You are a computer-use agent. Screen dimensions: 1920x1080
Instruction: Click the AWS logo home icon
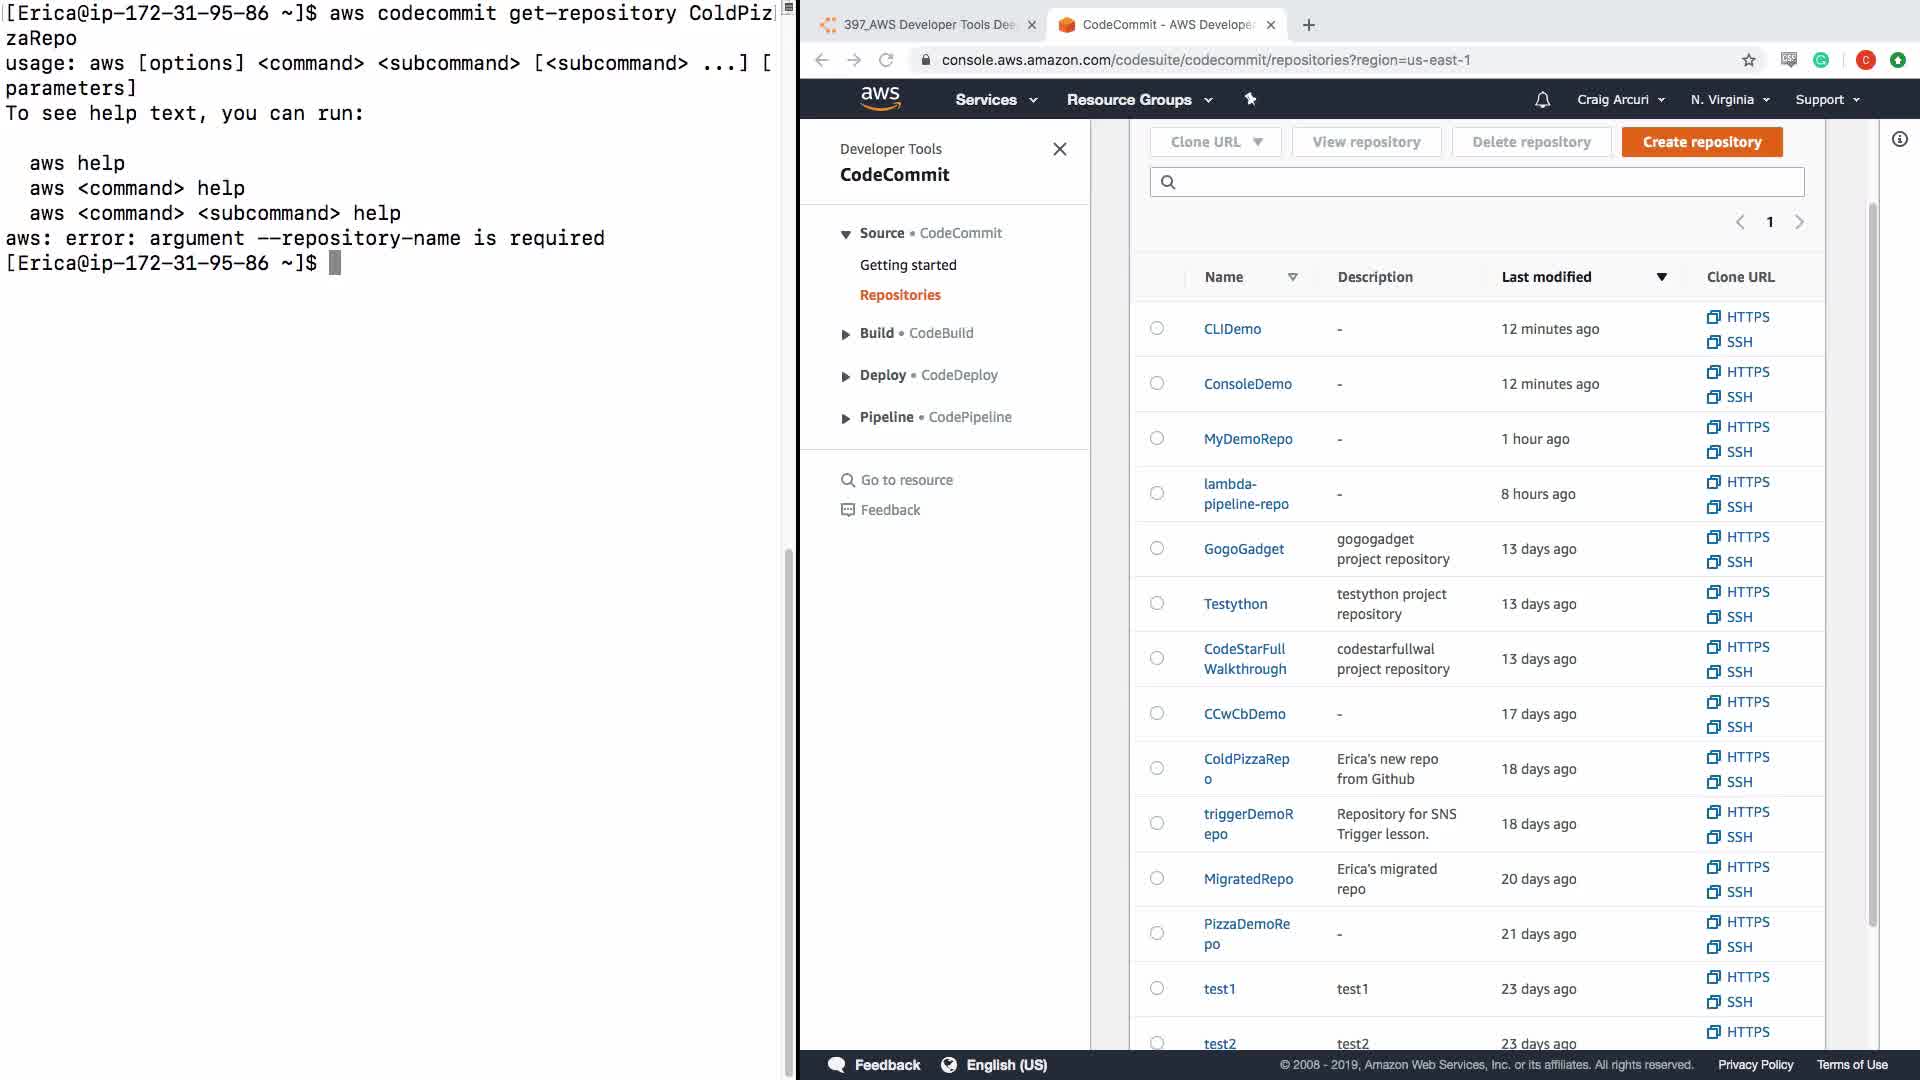(880, 98)
